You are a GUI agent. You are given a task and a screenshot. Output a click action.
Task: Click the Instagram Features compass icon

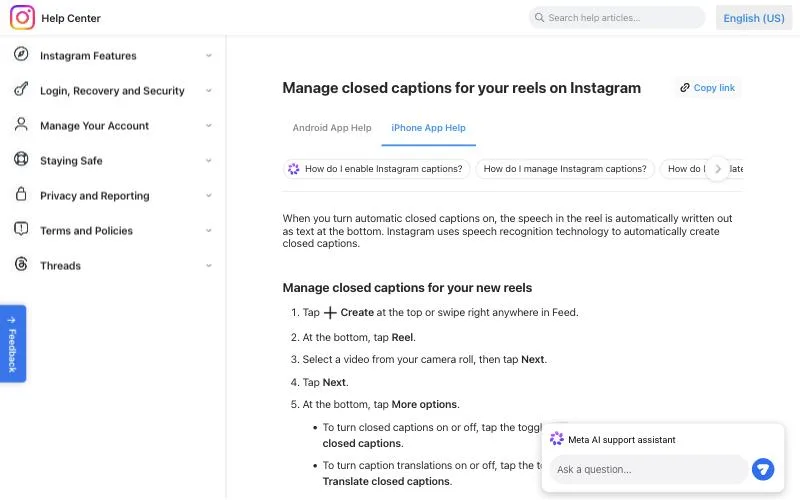point(21,54)
